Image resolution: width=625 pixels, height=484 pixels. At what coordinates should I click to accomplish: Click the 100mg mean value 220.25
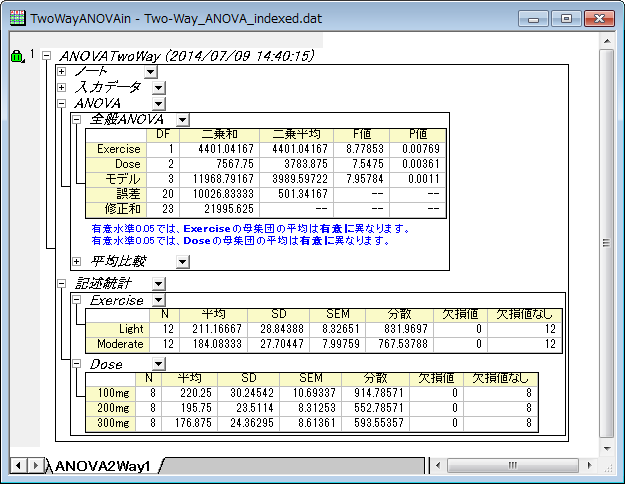point(196,393)
